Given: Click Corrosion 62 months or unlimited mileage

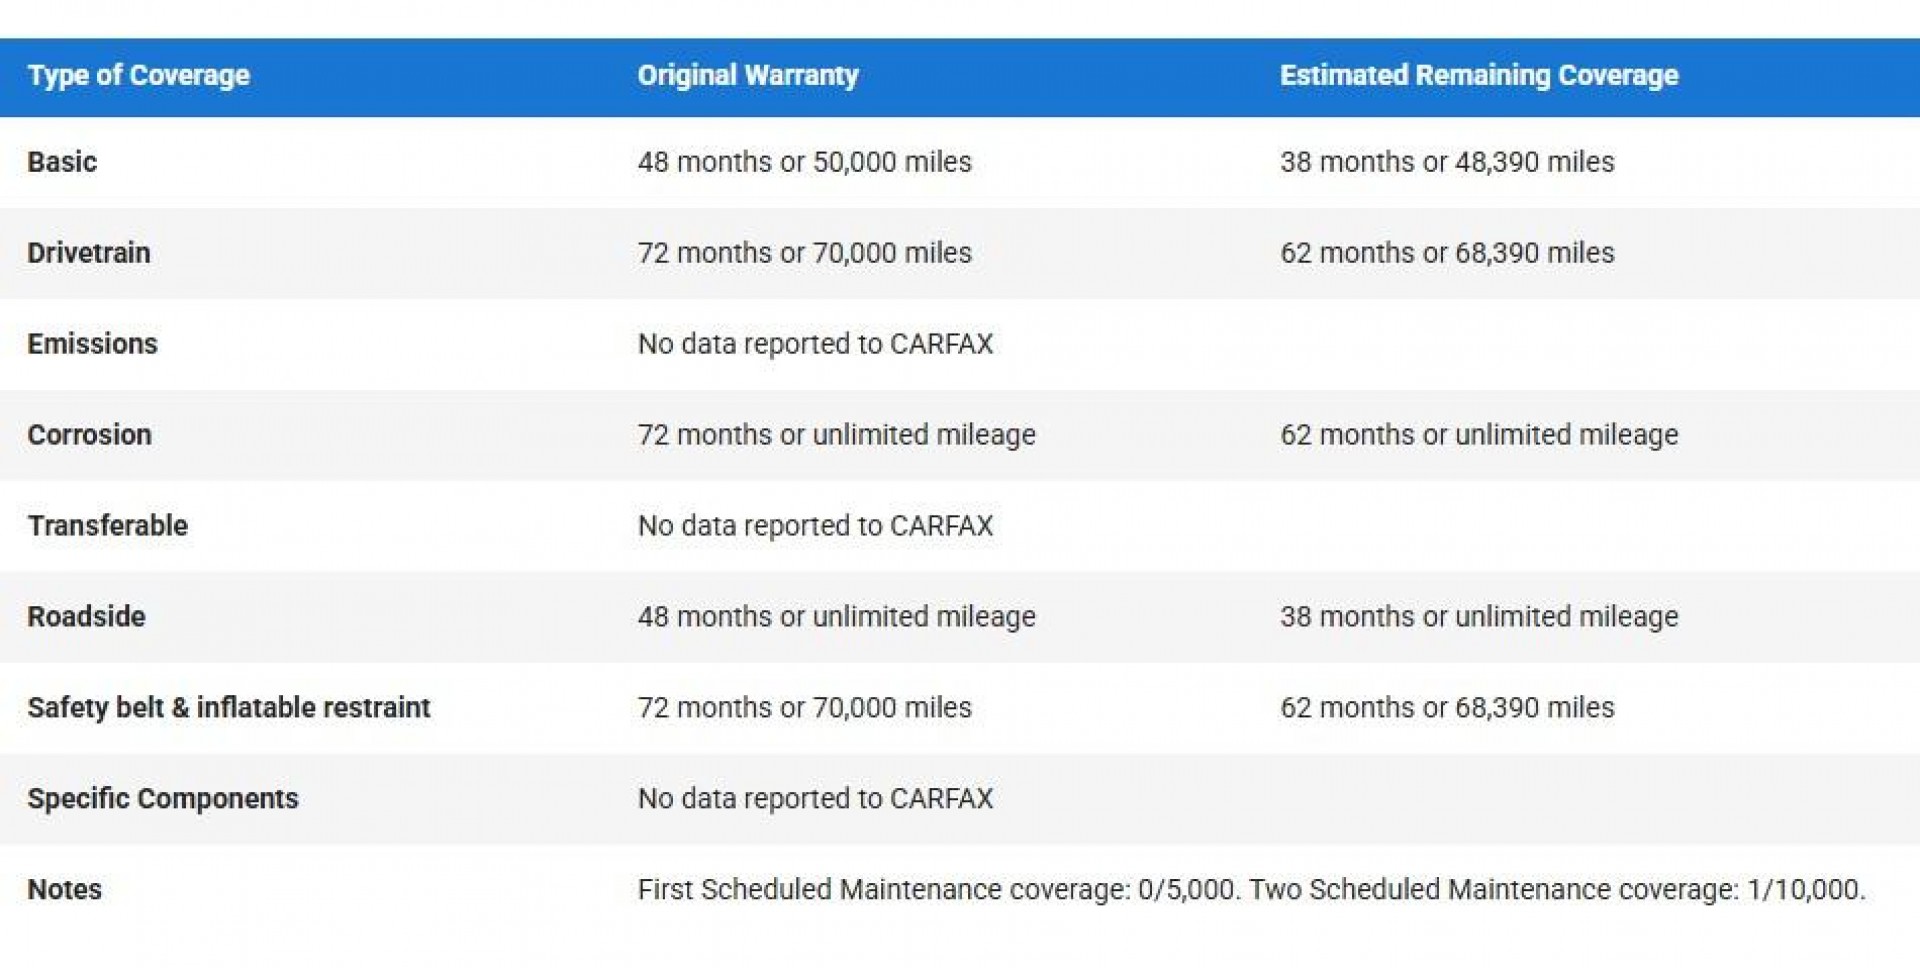Looking at the screenshot, I should click(x=1478, y=435).
